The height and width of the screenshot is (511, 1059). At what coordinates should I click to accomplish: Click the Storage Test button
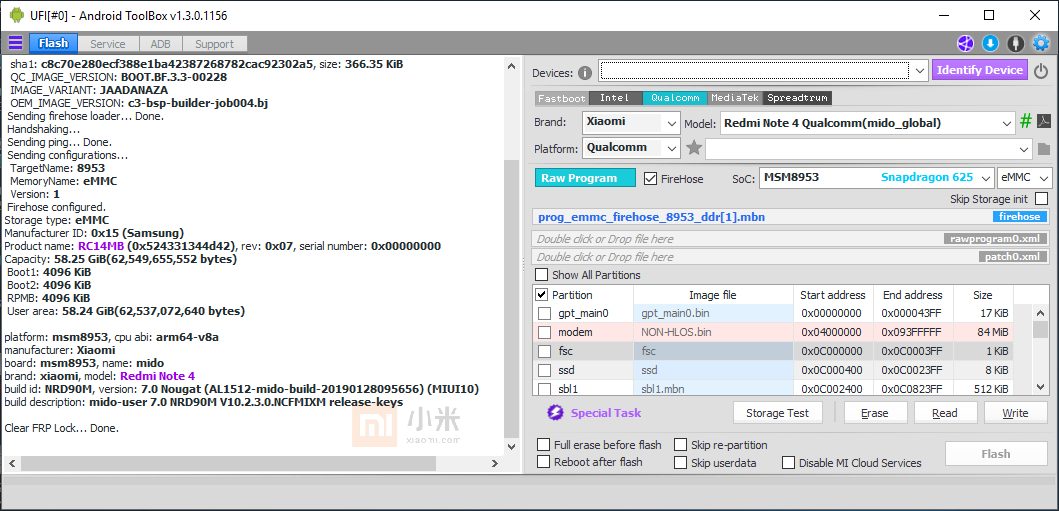click(779, 413)
